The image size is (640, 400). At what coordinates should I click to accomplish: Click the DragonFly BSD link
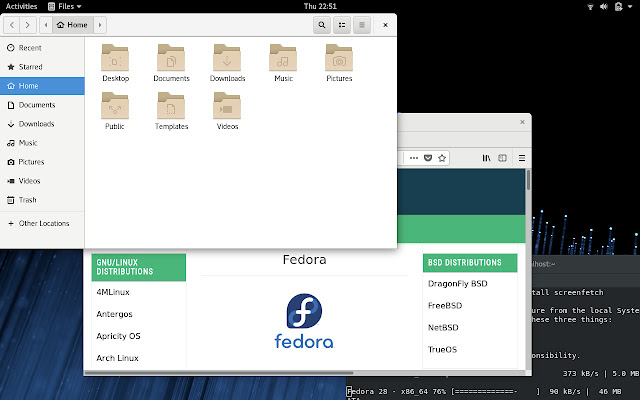tap(458, 284)
